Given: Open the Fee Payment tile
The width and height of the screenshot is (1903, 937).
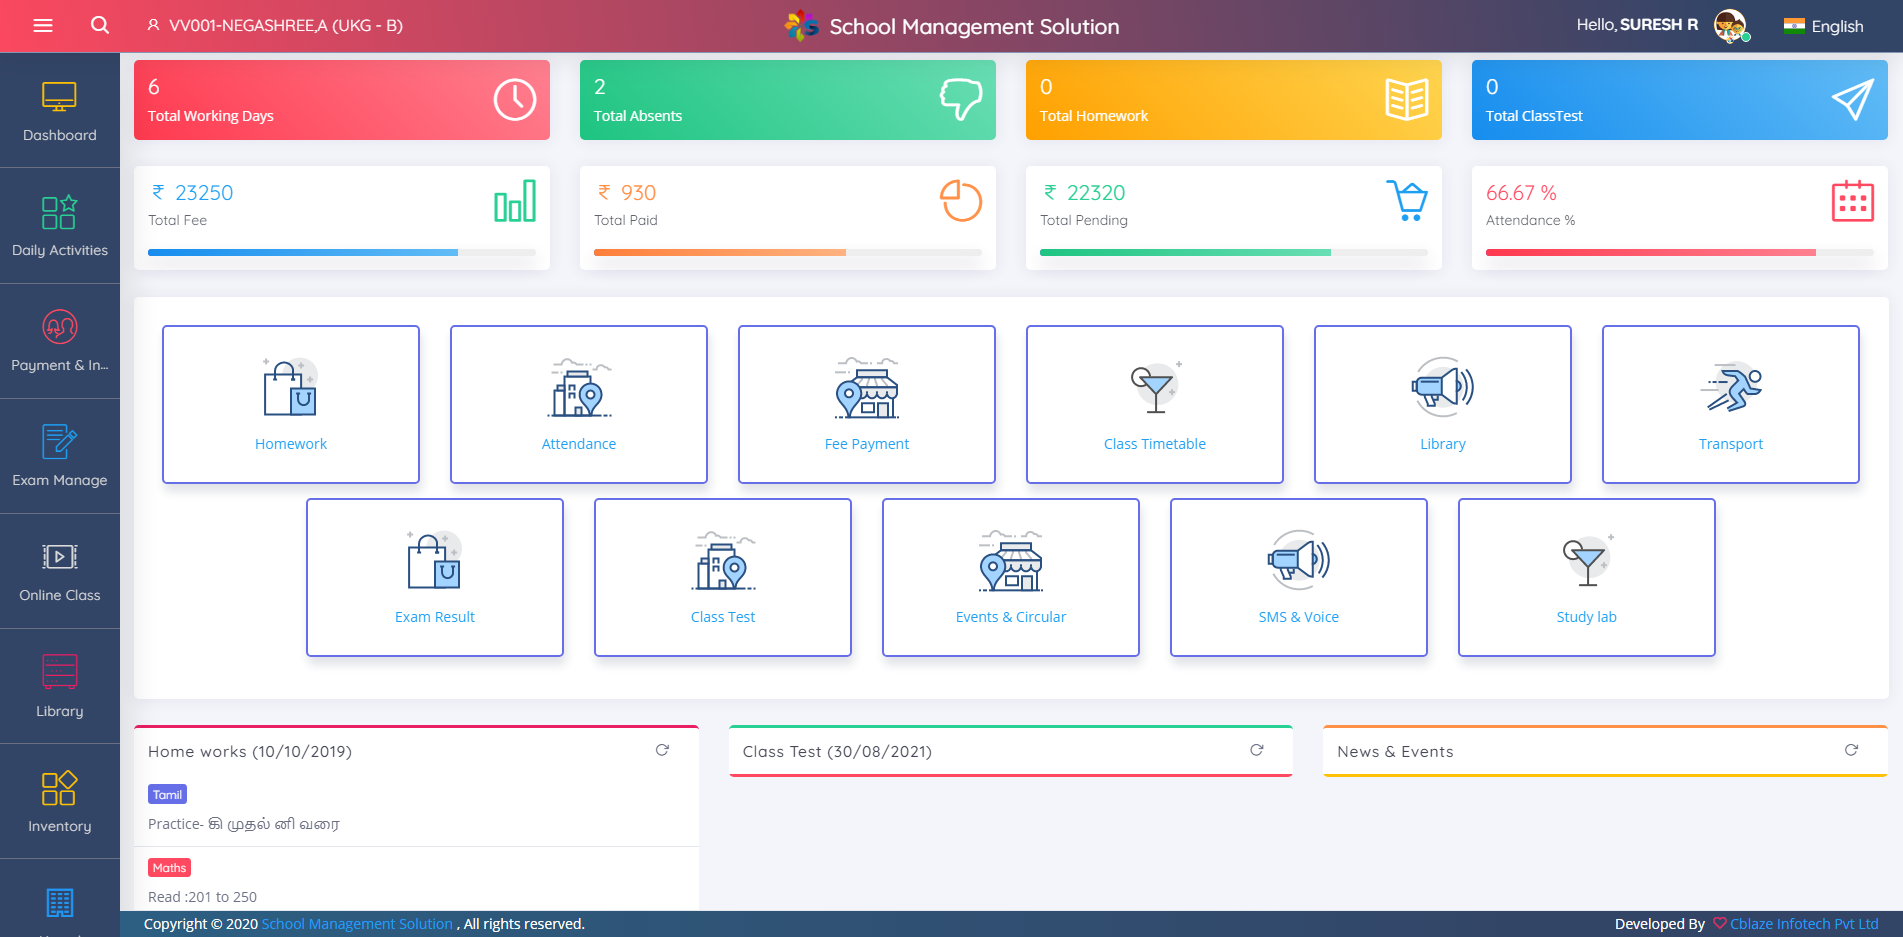Looking at the screenshot, I should pos(867,404).
